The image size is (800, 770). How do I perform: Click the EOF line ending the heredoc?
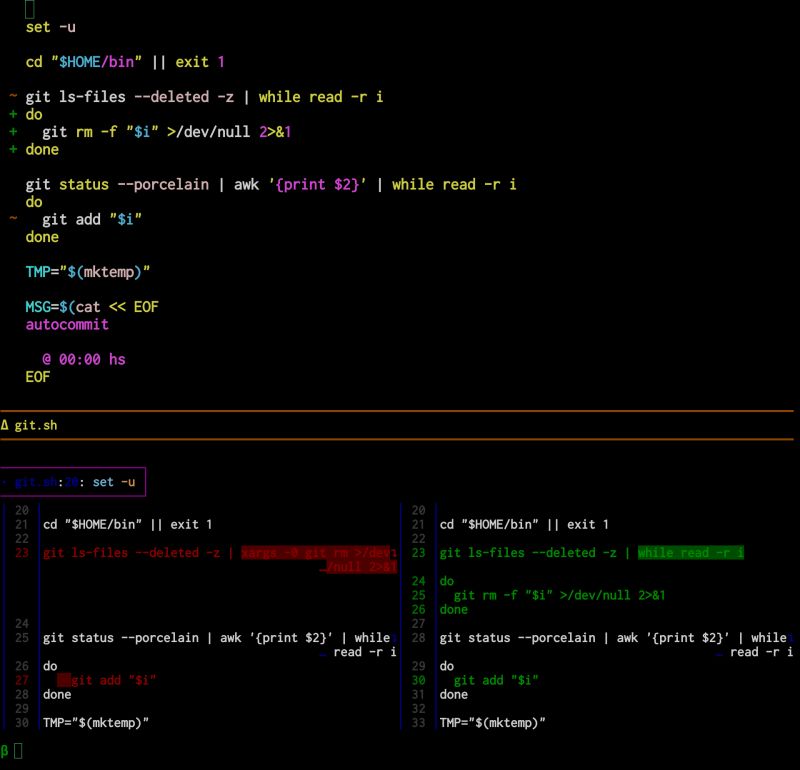[36, 377]
